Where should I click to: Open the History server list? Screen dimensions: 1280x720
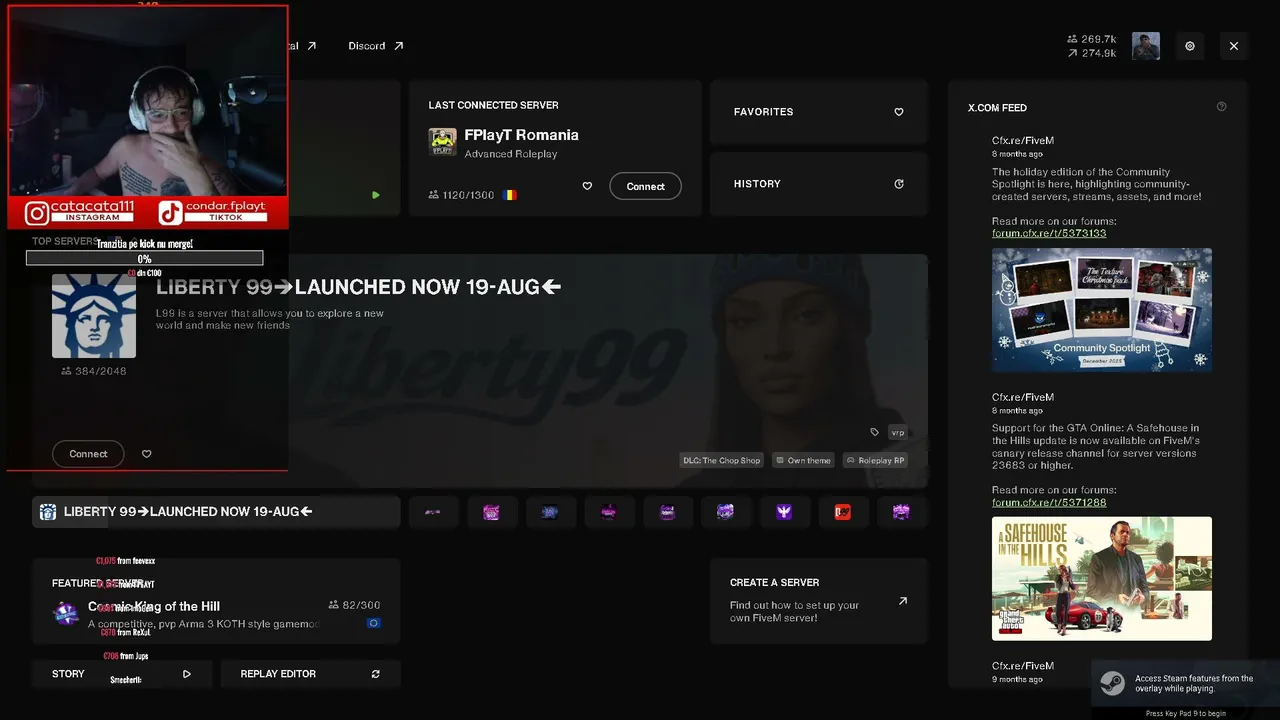[819, 184]
